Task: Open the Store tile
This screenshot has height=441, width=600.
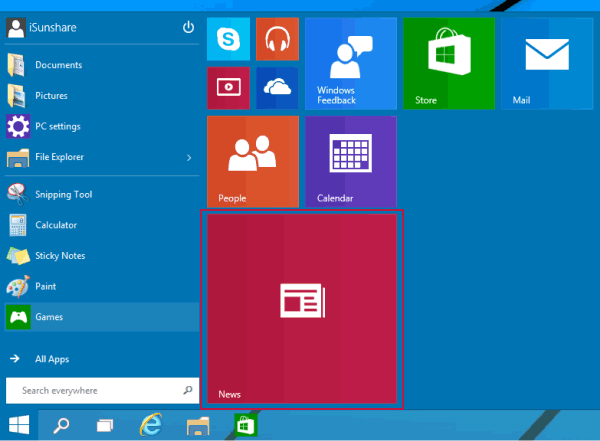Action: point(449,64)
